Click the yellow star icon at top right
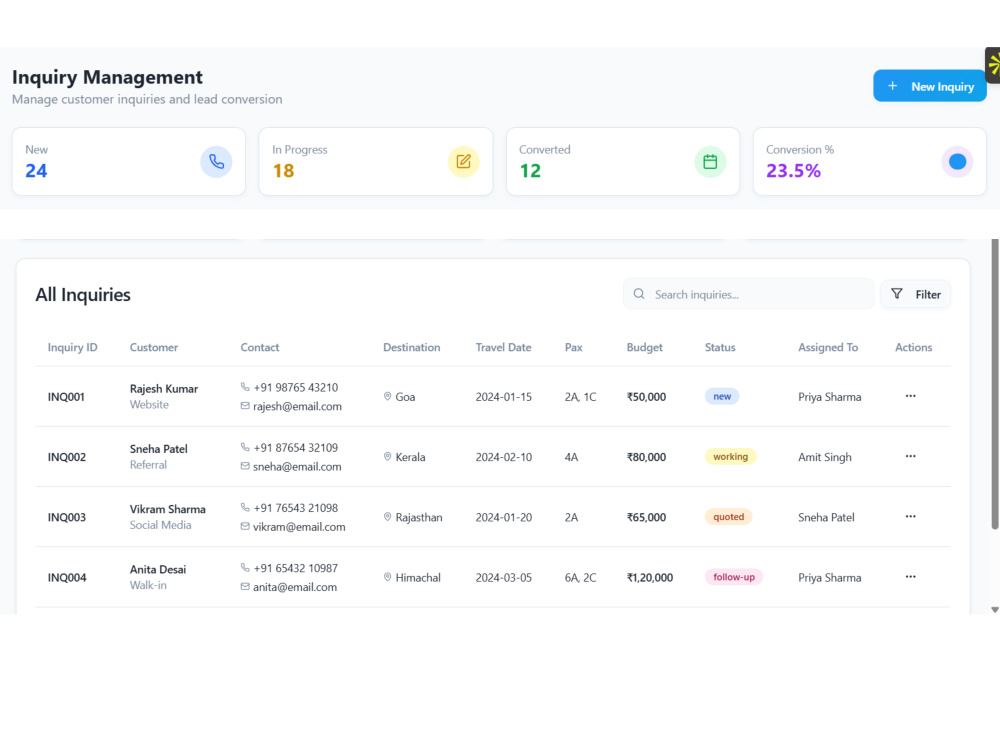The image size is (1000, 750). 993,64
